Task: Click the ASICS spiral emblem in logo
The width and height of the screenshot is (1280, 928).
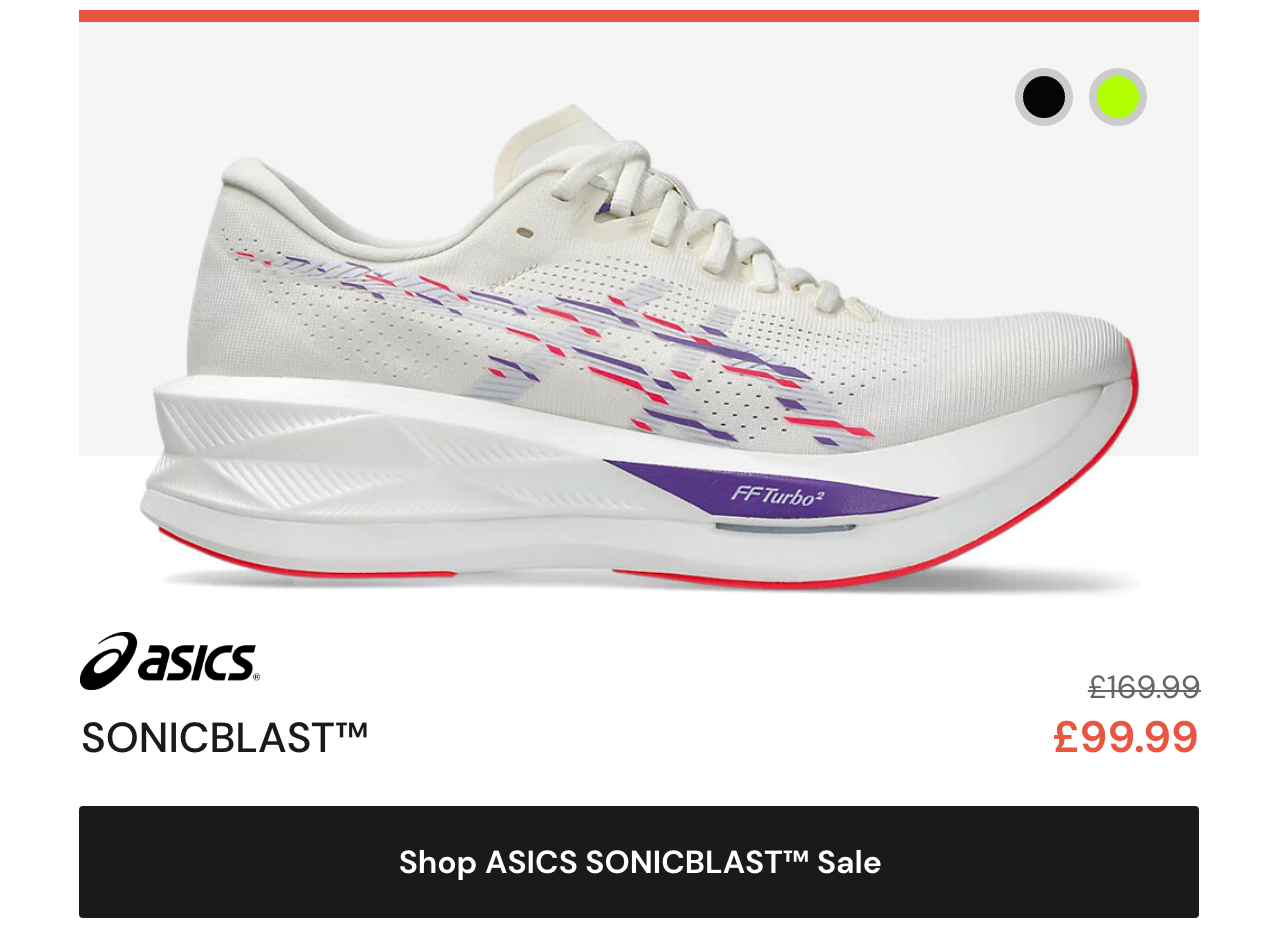Action: 108,661
